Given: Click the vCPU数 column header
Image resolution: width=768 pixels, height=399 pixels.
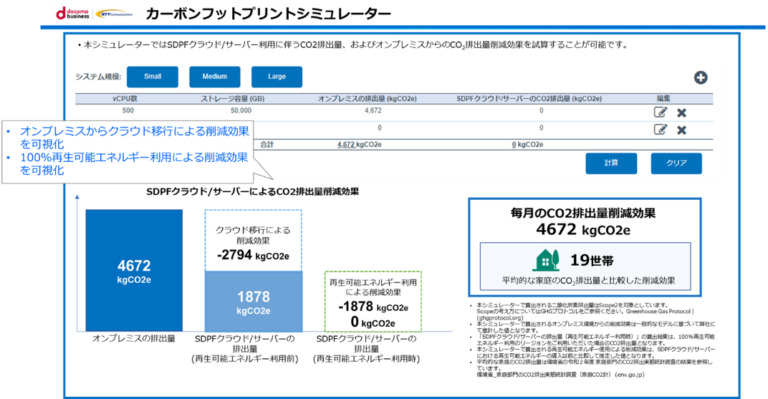Looking at the screenshot, I should click(125, 98).
